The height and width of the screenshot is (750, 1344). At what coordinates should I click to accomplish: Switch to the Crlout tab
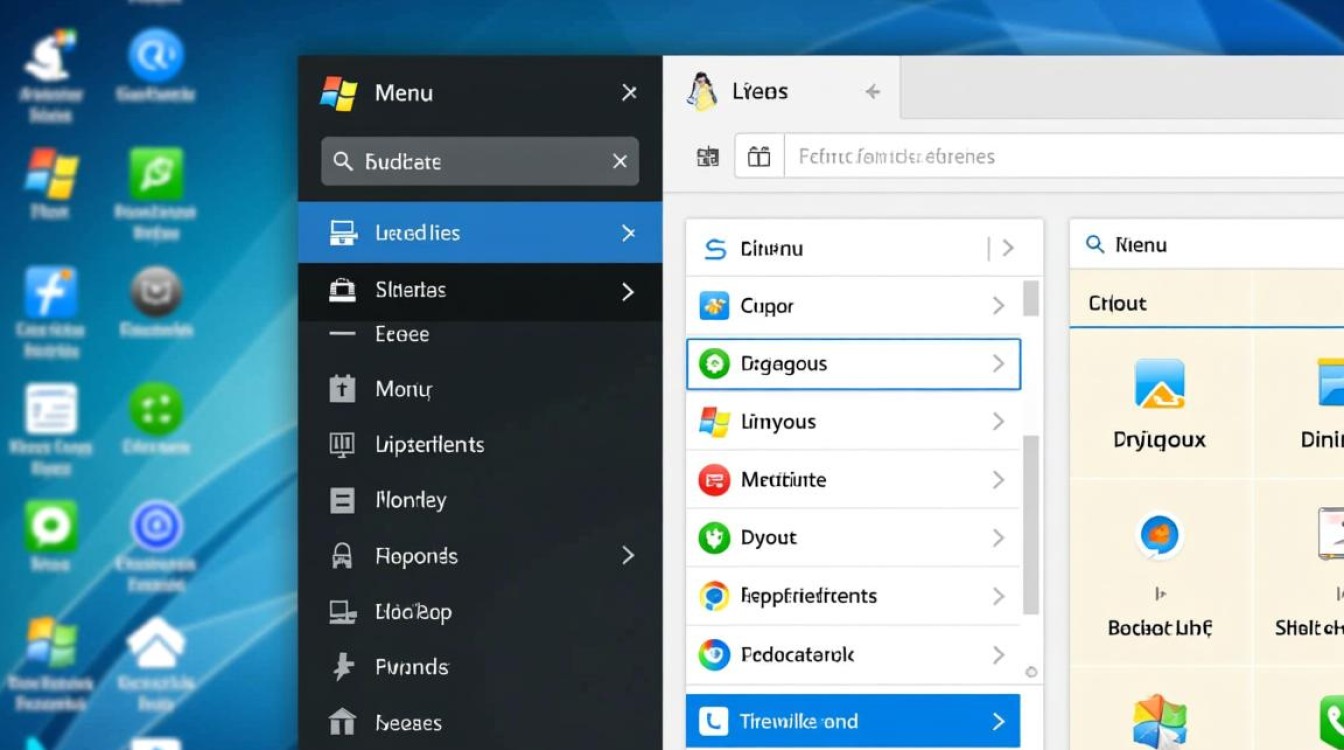pos(1117,303)
